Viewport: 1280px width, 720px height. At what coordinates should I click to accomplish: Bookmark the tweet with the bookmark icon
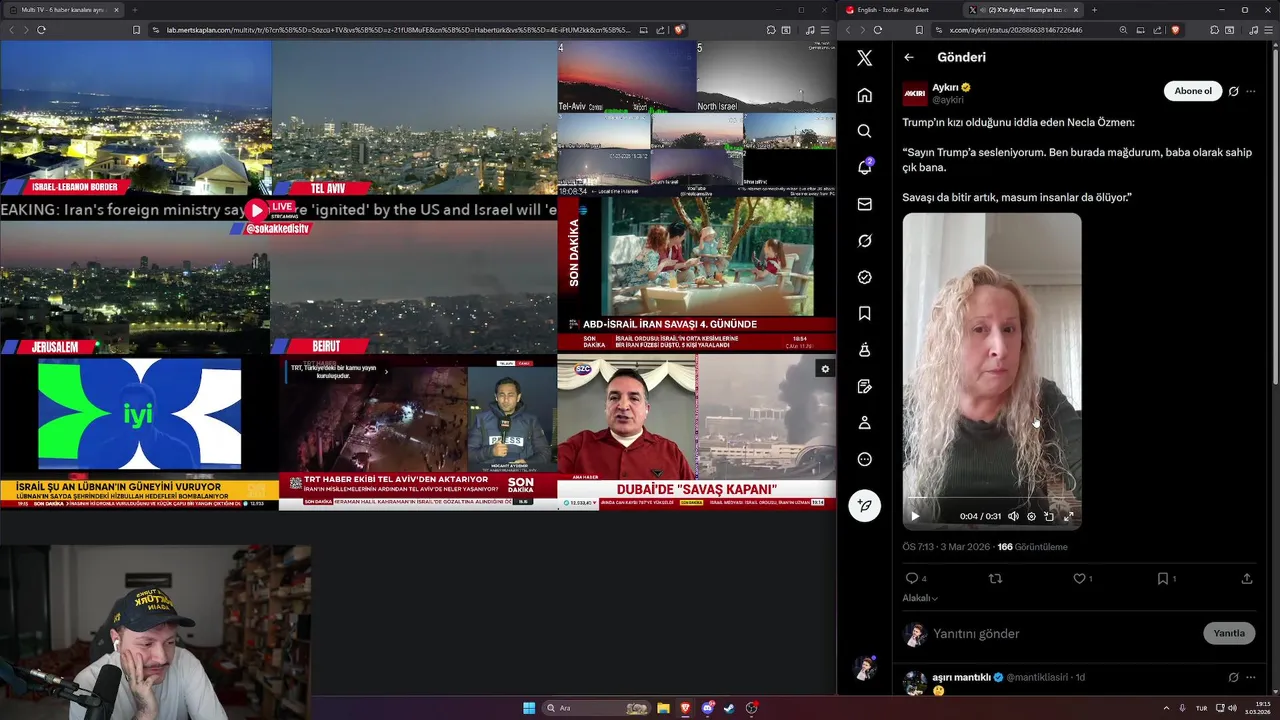pyautogui.click(x=1162, y=578)
